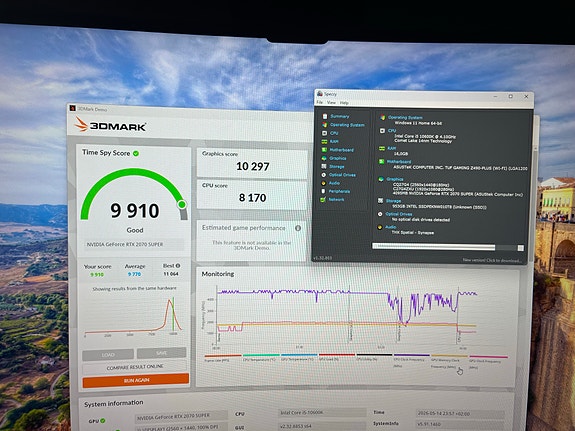Click the New version download link
The width and height of the screenshot is (575, 431).
coord(492,260)
